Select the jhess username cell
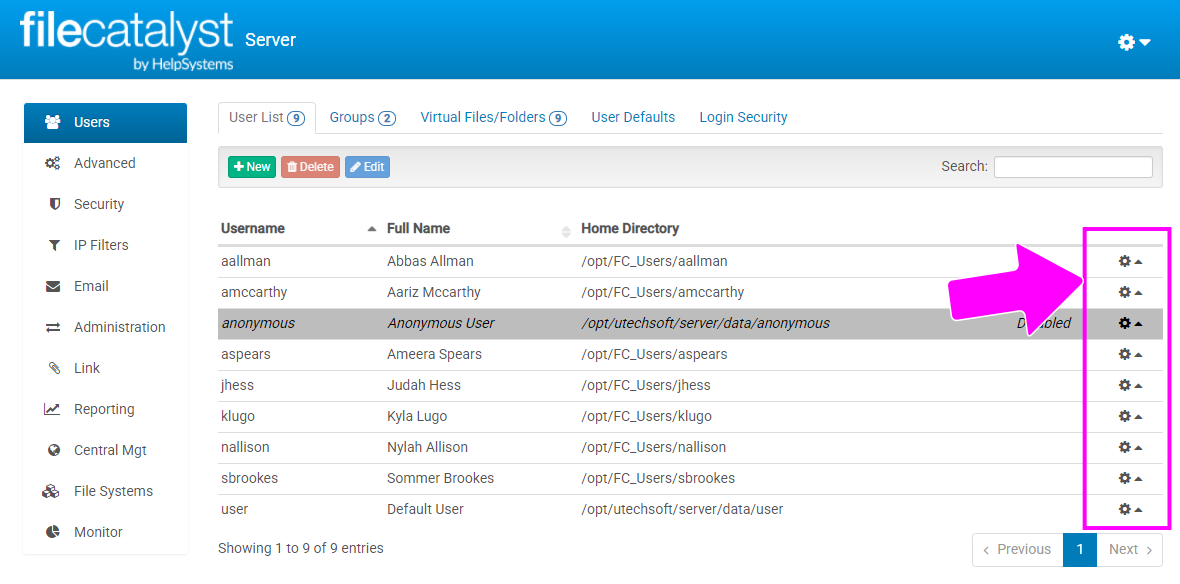Screen dimensions: 1180x584 [238, 385]
